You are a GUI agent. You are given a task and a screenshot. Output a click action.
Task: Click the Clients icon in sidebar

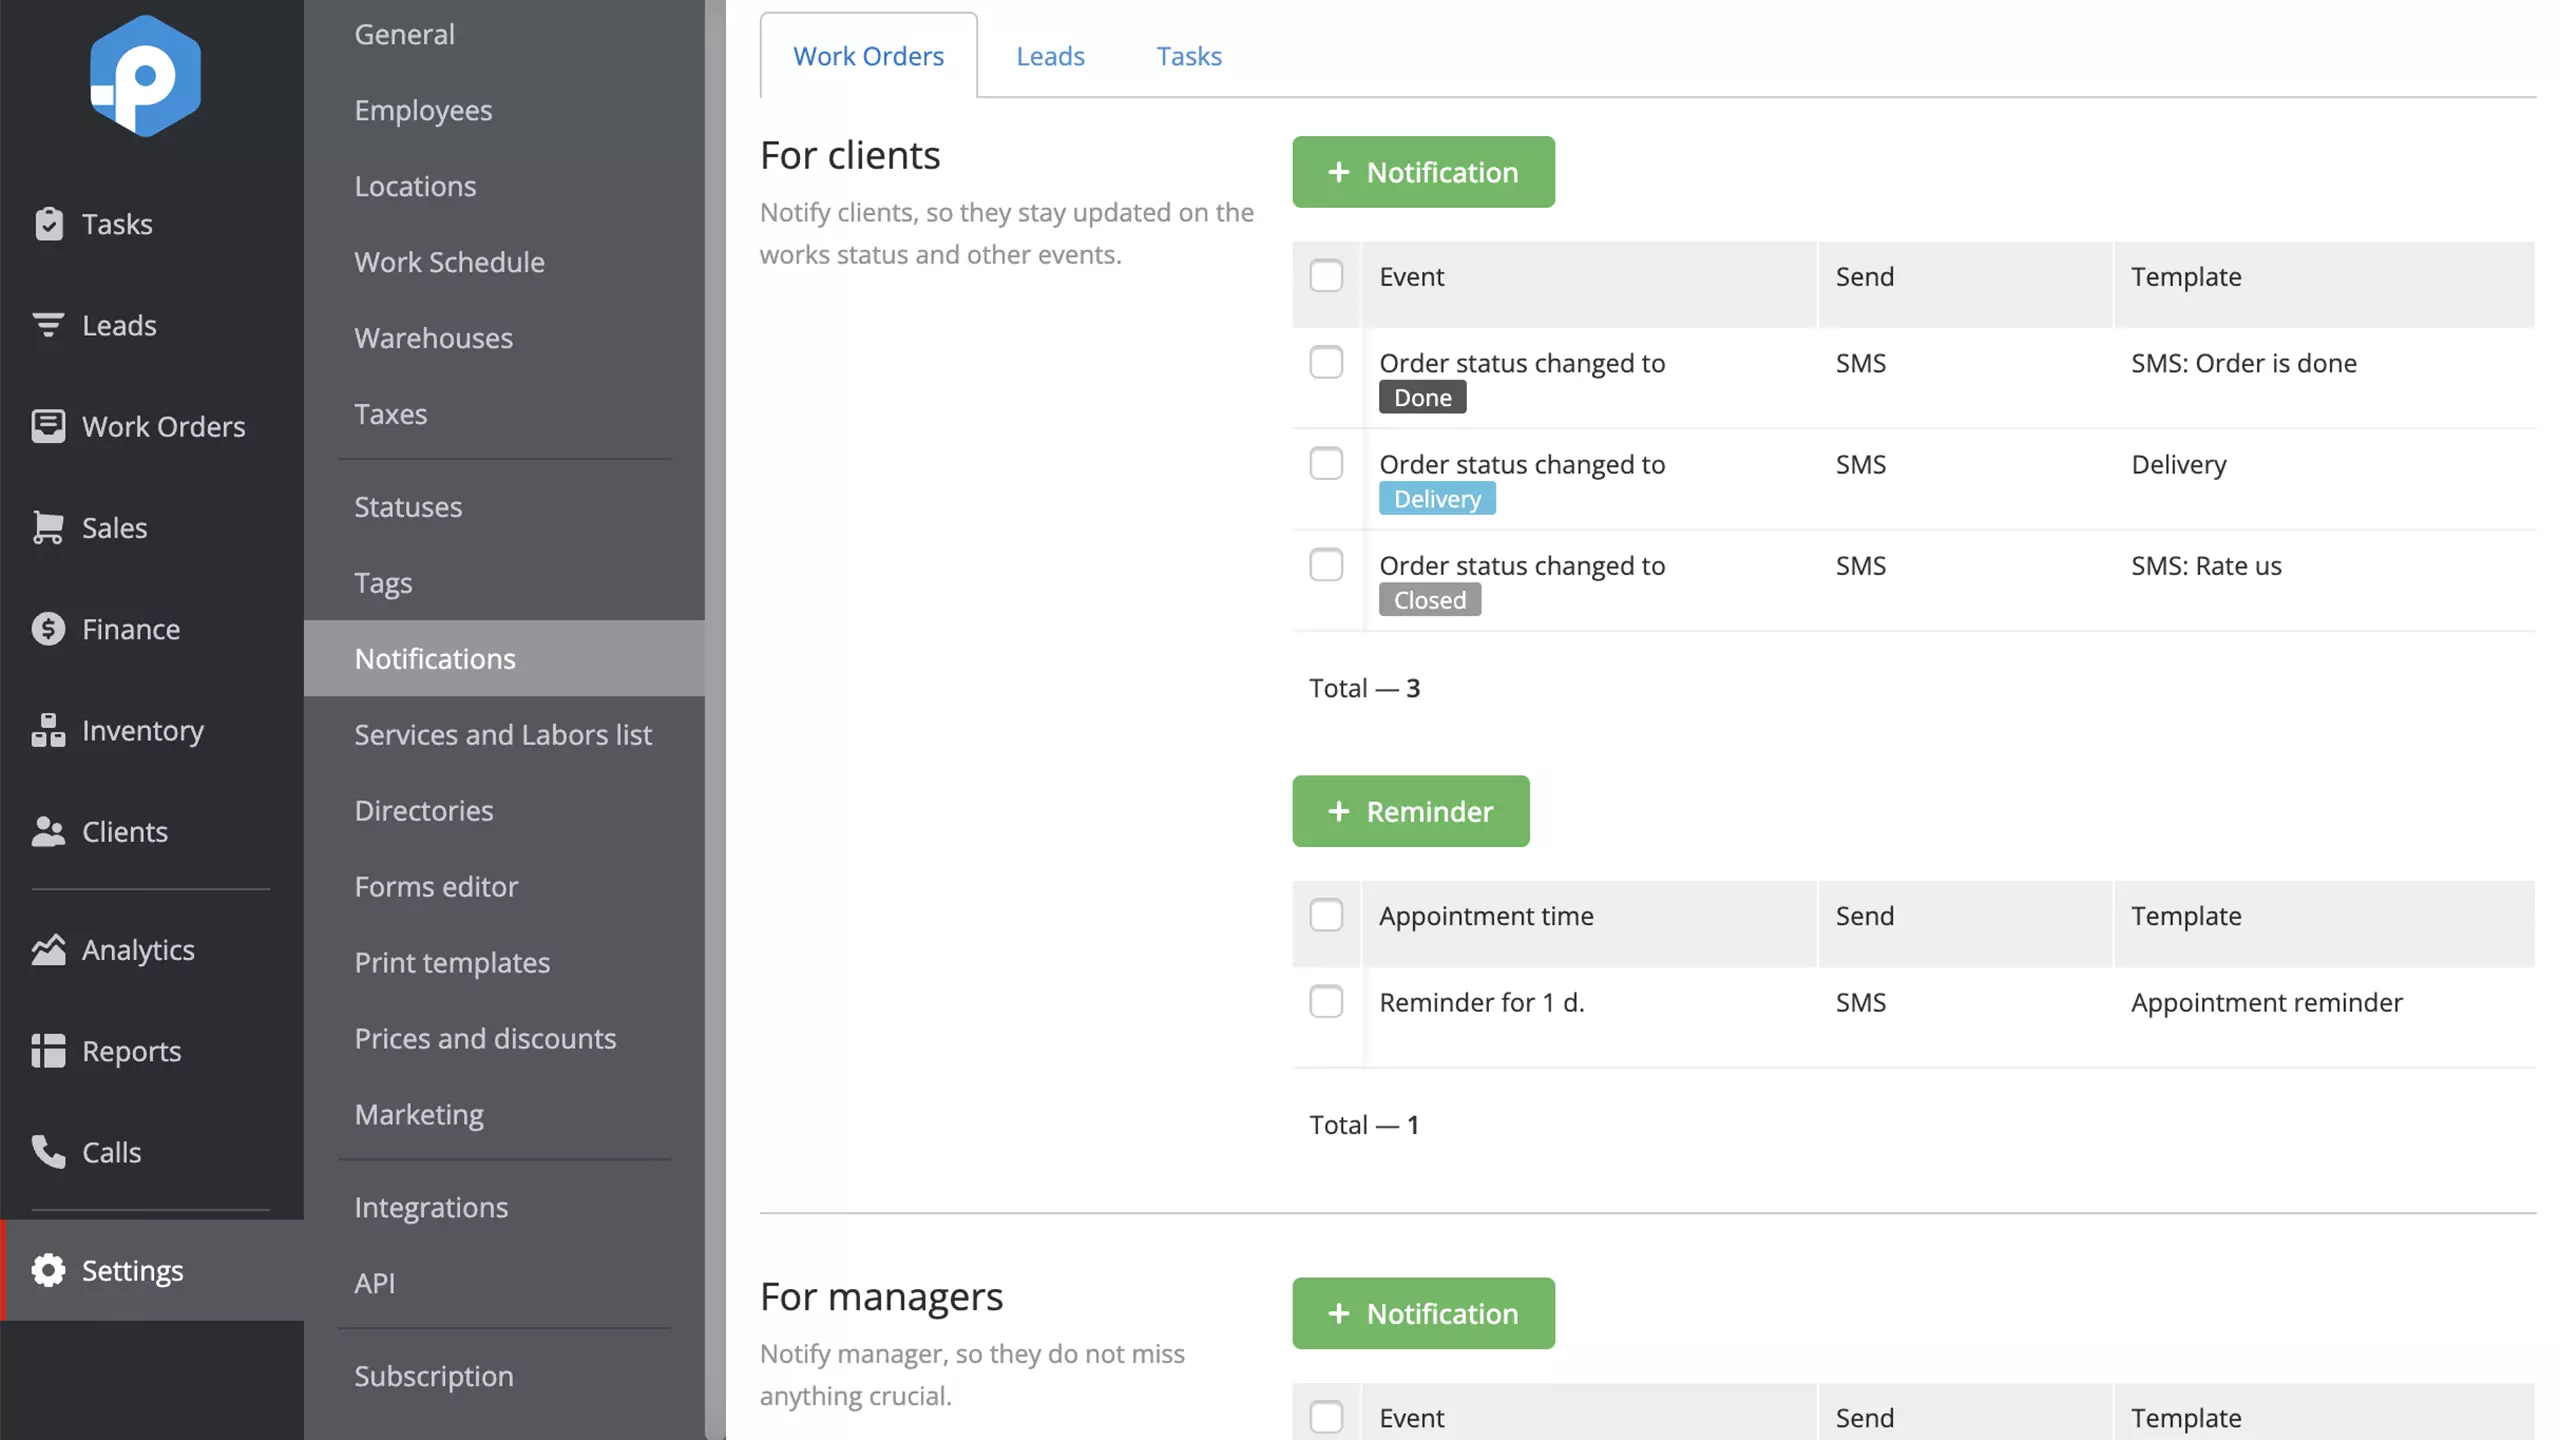[x=47, y=830]
